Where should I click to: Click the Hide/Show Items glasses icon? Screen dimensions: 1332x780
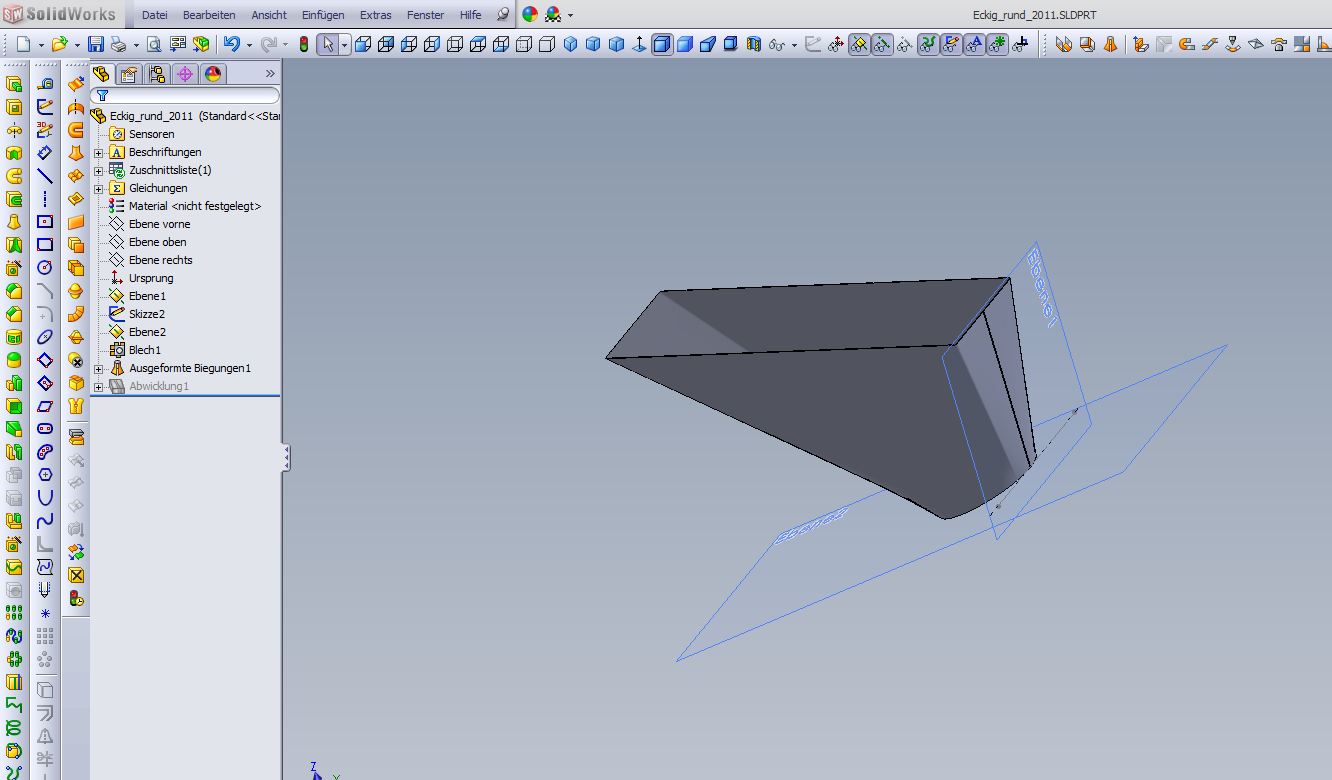click(x=777, y=44)
